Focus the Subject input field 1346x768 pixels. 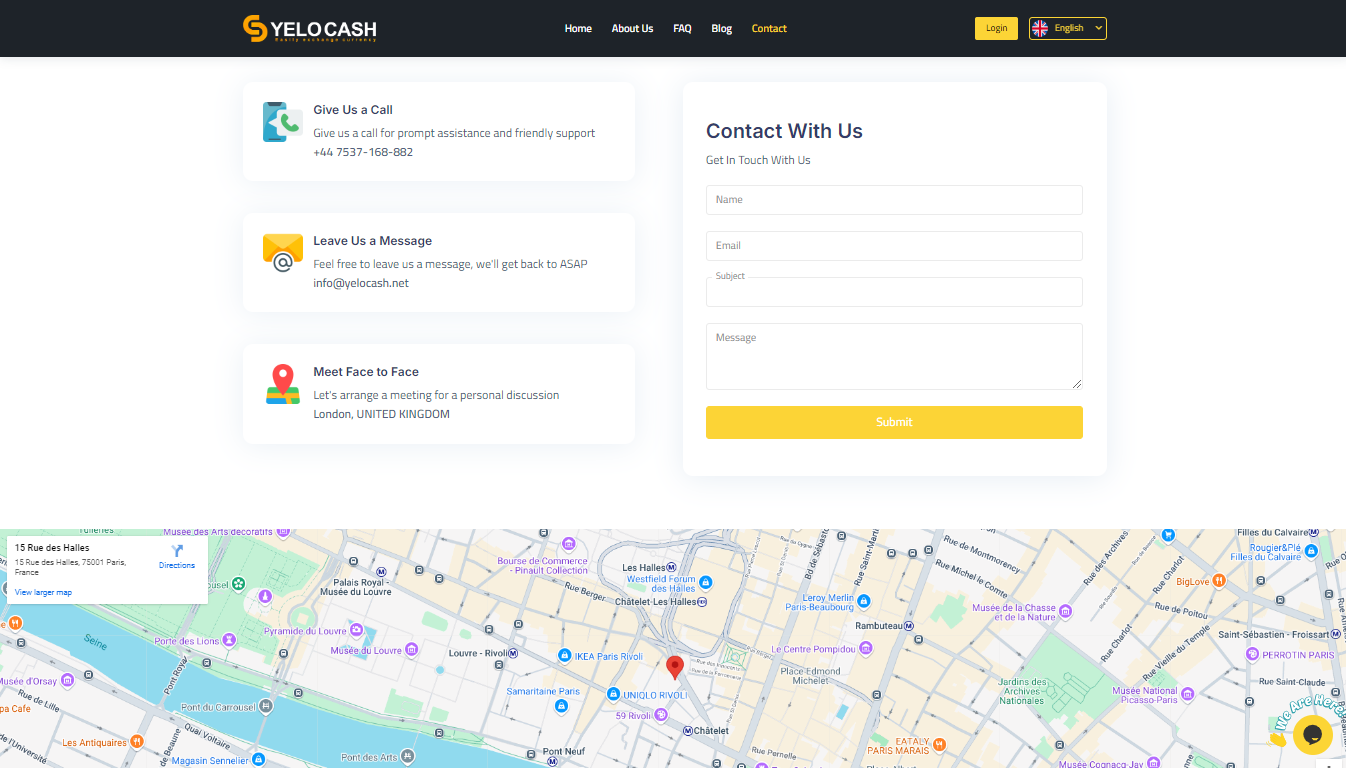(894, 292)
